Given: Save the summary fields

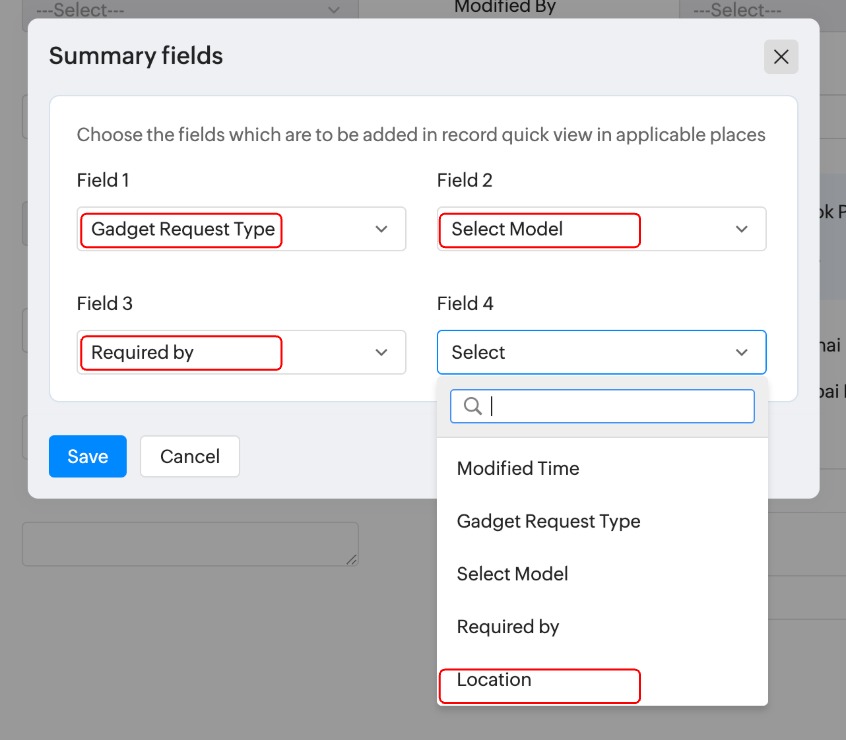Looking at the screenshot, I should [88, 456].
